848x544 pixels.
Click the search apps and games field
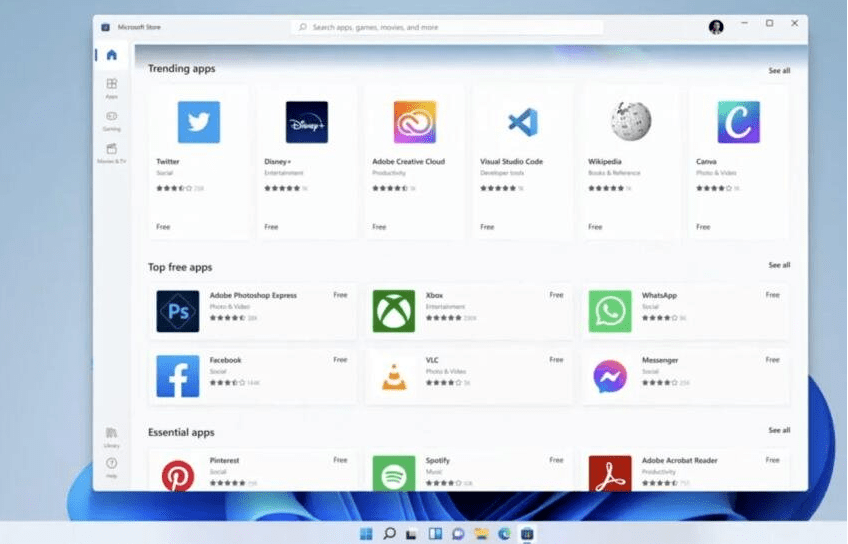click(x=448, y=27)
